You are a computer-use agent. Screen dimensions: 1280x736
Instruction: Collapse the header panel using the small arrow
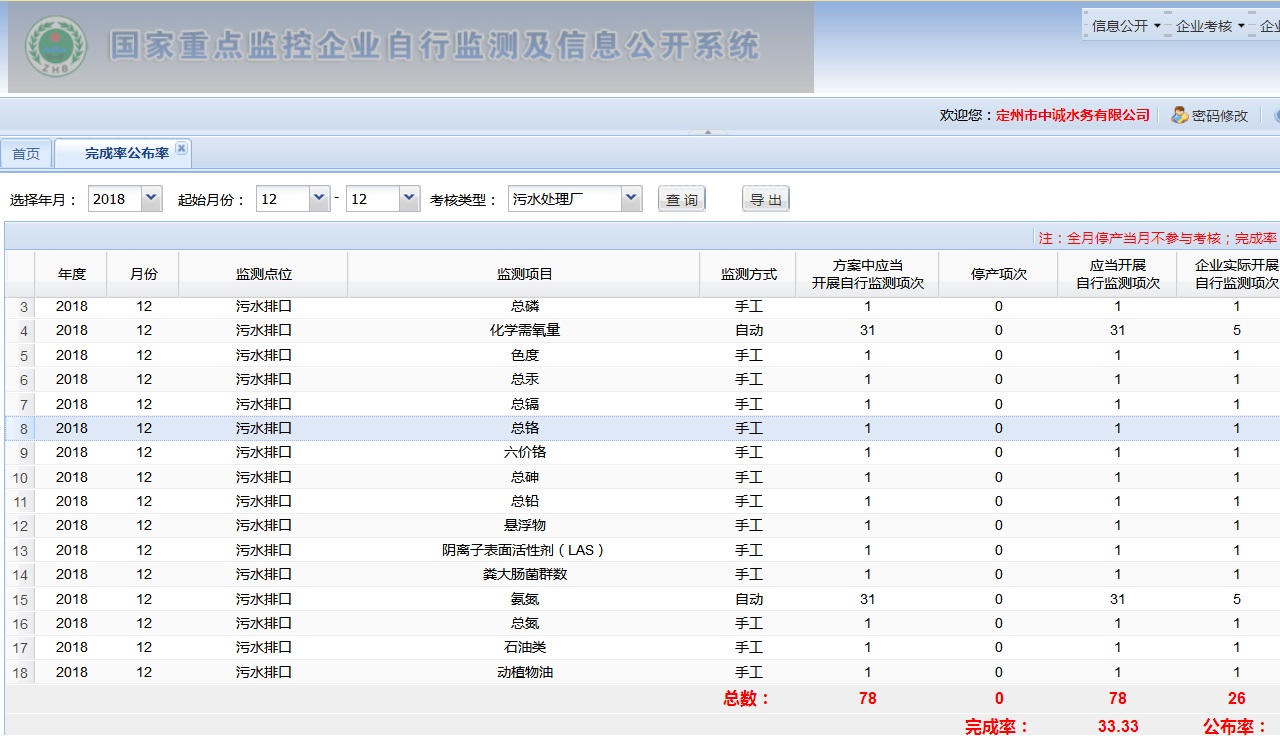(707, 131)
